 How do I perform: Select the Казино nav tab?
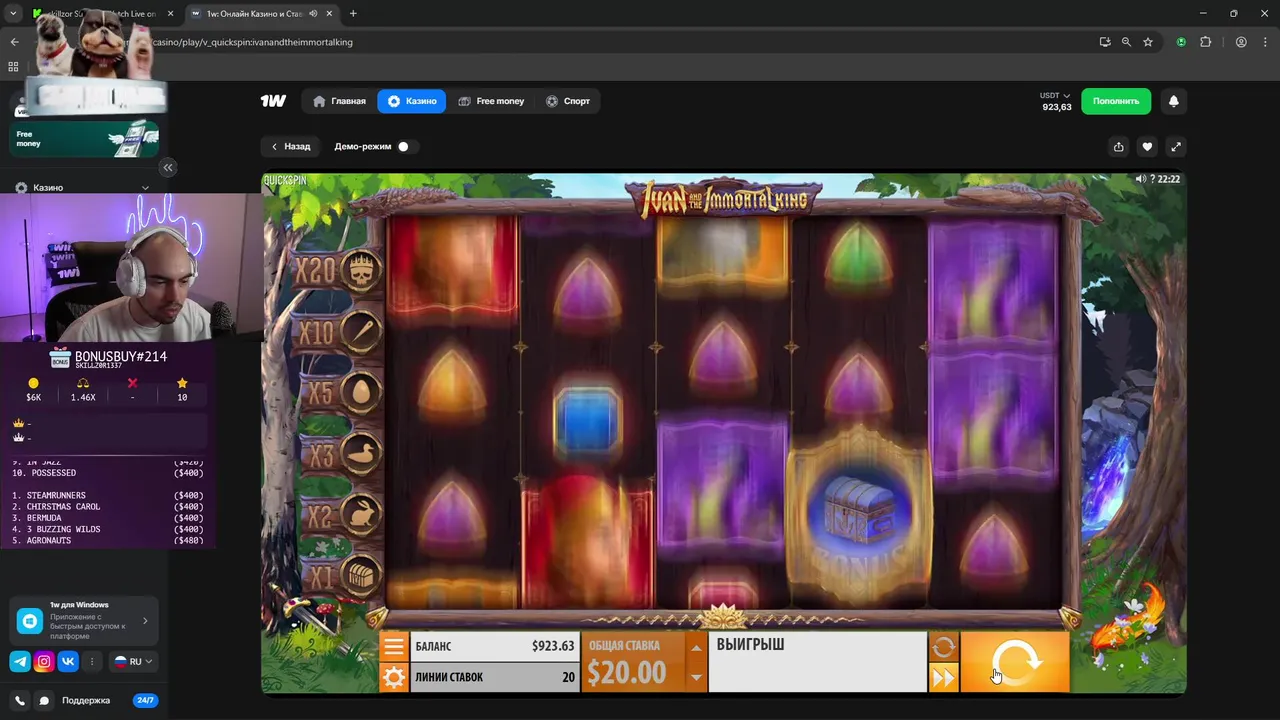[412, 101]
